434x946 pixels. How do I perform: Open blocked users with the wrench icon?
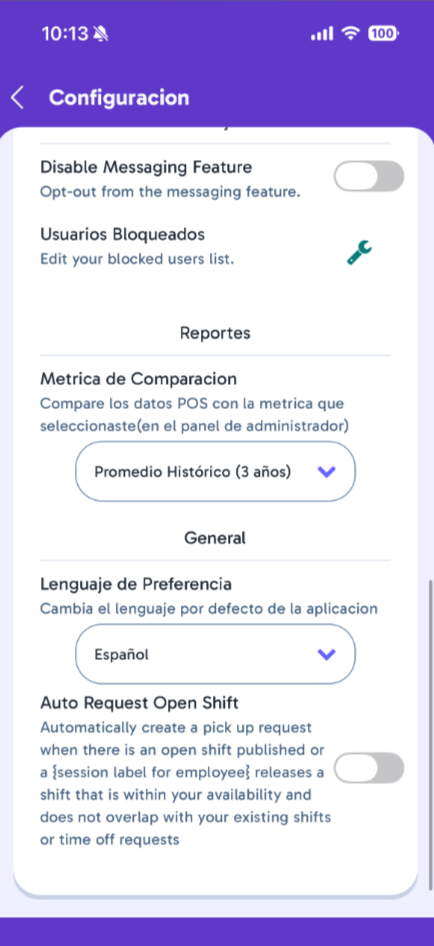point(359,252)
